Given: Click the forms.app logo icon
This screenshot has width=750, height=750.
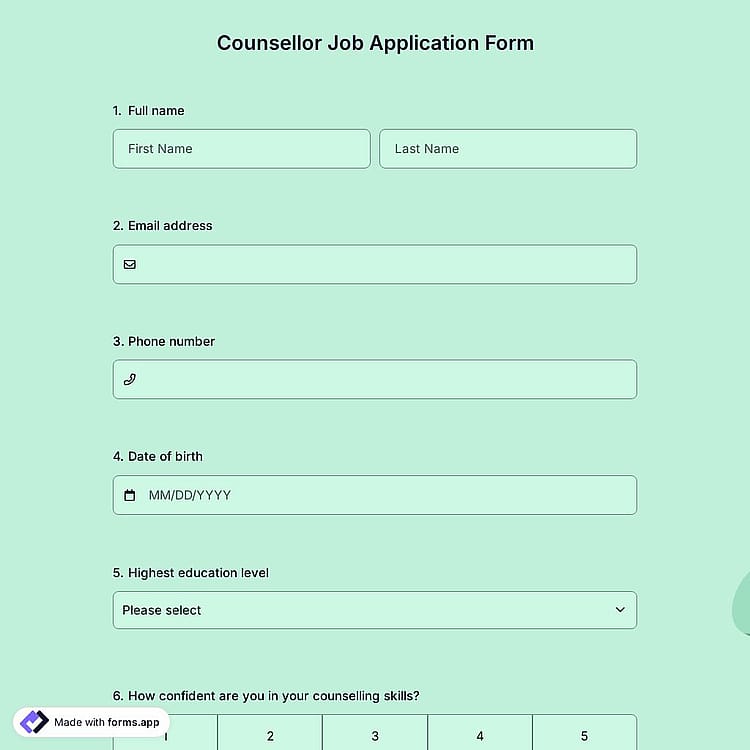Looking at the screenshot, I should coord(34,722).
